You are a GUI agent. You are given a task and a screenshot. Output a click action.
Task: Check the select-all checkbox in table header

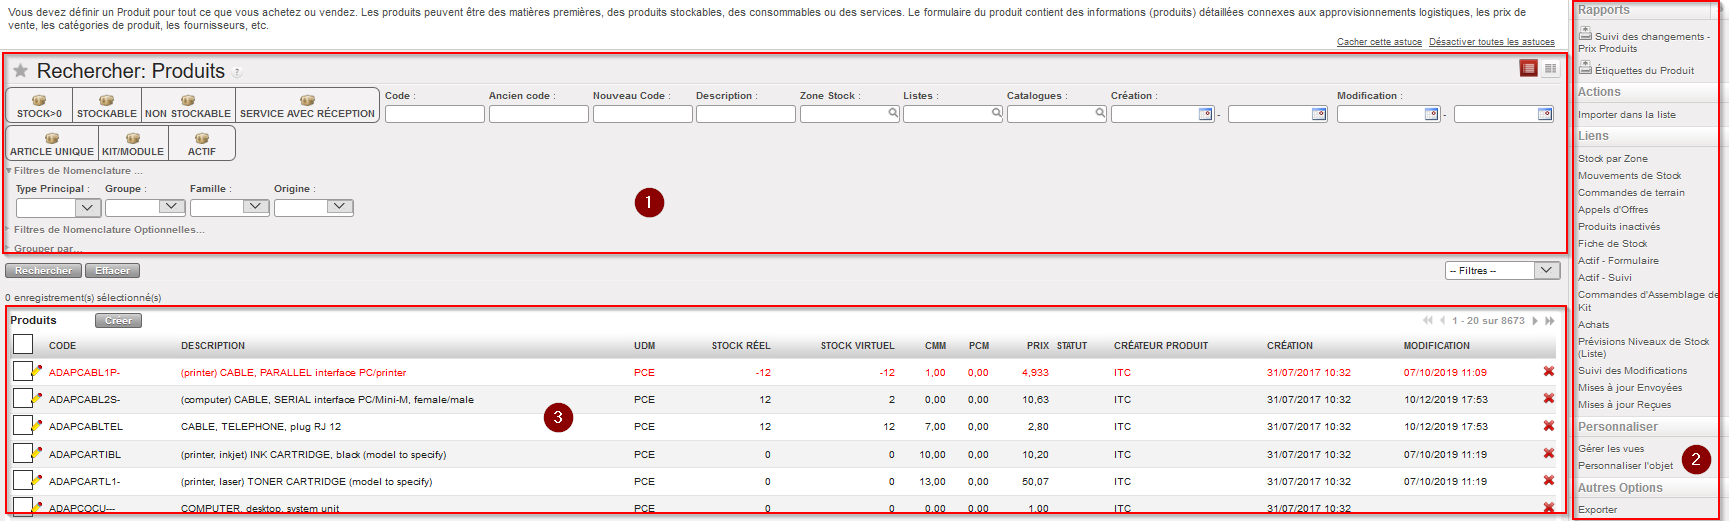click(23, 345)
